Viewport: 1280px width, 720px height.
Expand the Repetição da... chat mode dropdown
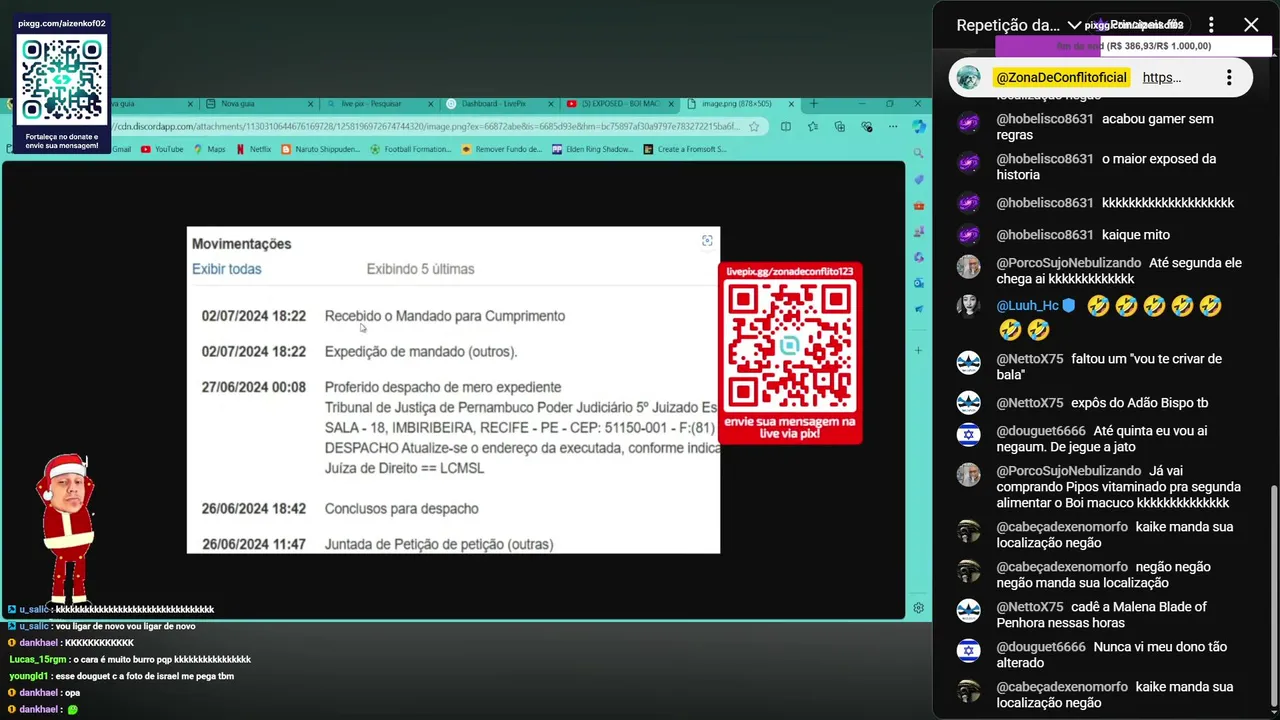pos(1074,25)
